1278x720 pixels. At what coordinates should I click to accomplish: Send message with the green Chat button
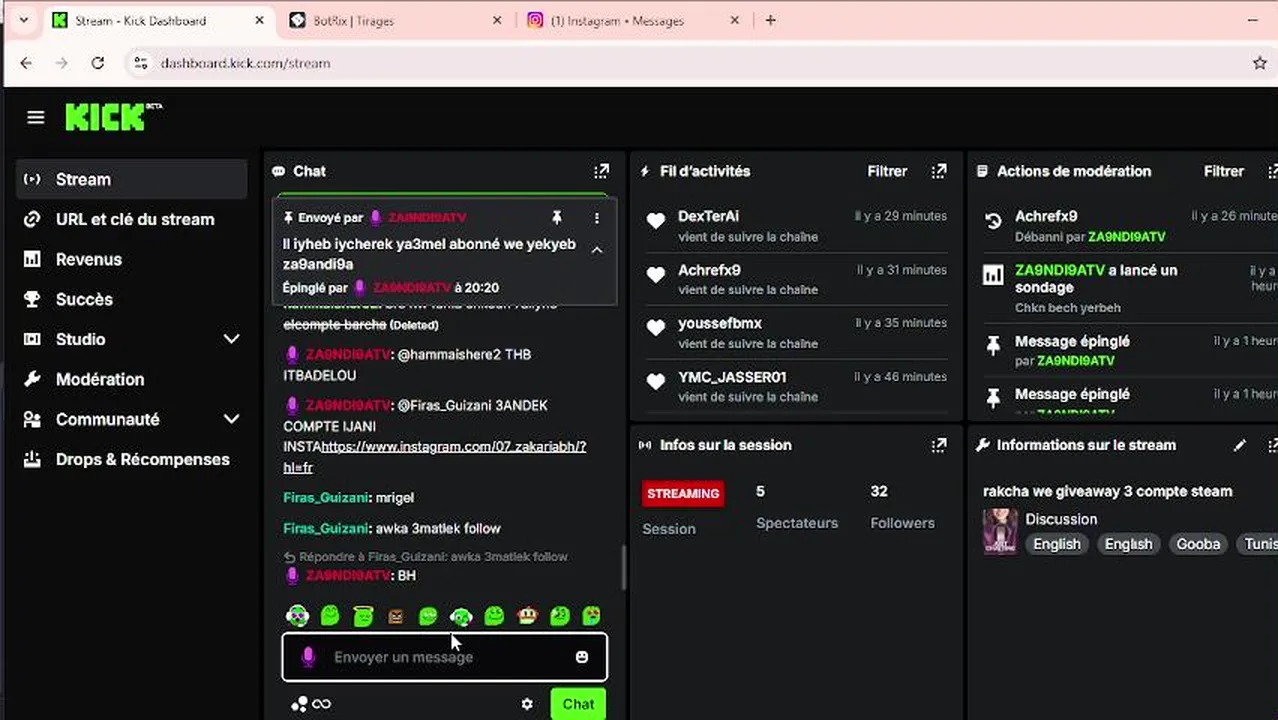pyautogui.click(x=578, y=704)
